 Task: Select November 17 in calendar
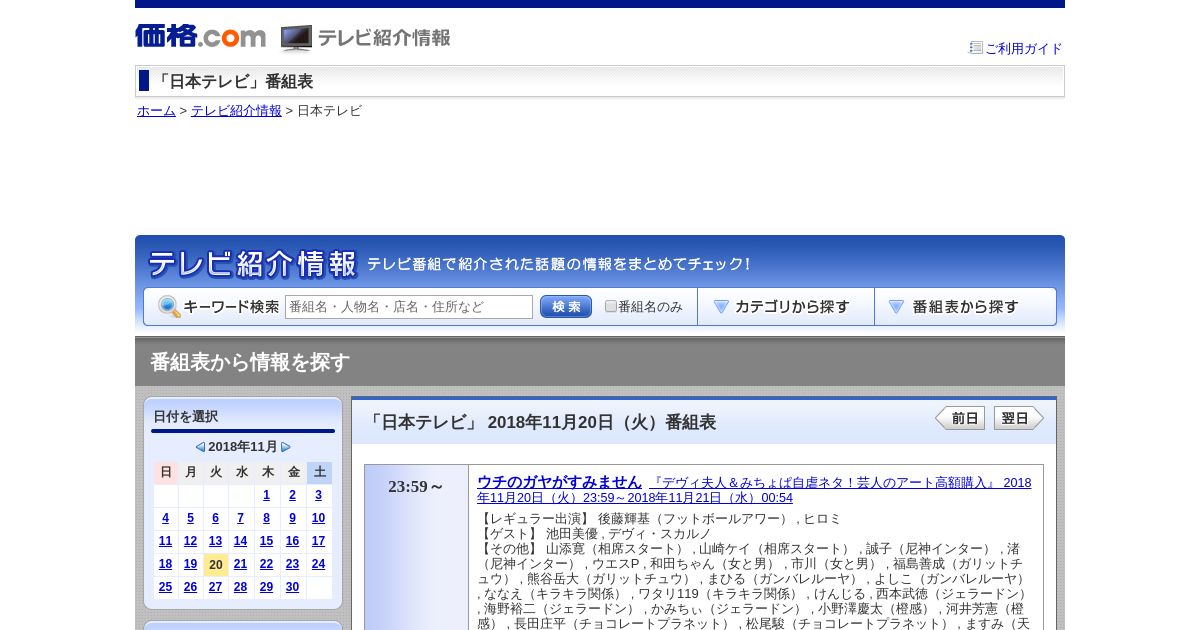click(x=319, y=541)
